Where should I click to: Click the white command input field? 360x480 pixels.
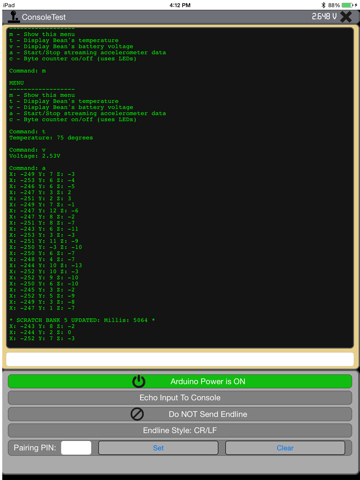180,359
